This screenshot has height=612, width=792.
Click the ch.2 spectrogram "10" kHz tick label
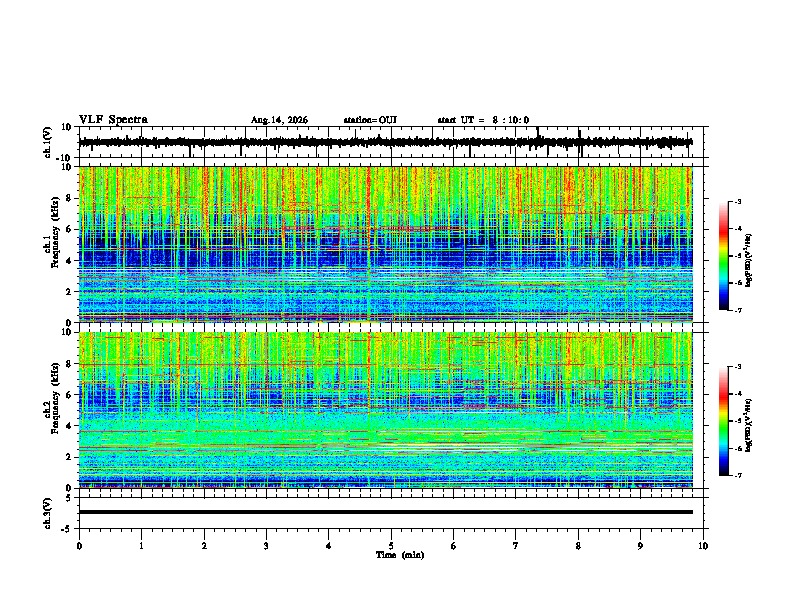(x=68, y=332)
